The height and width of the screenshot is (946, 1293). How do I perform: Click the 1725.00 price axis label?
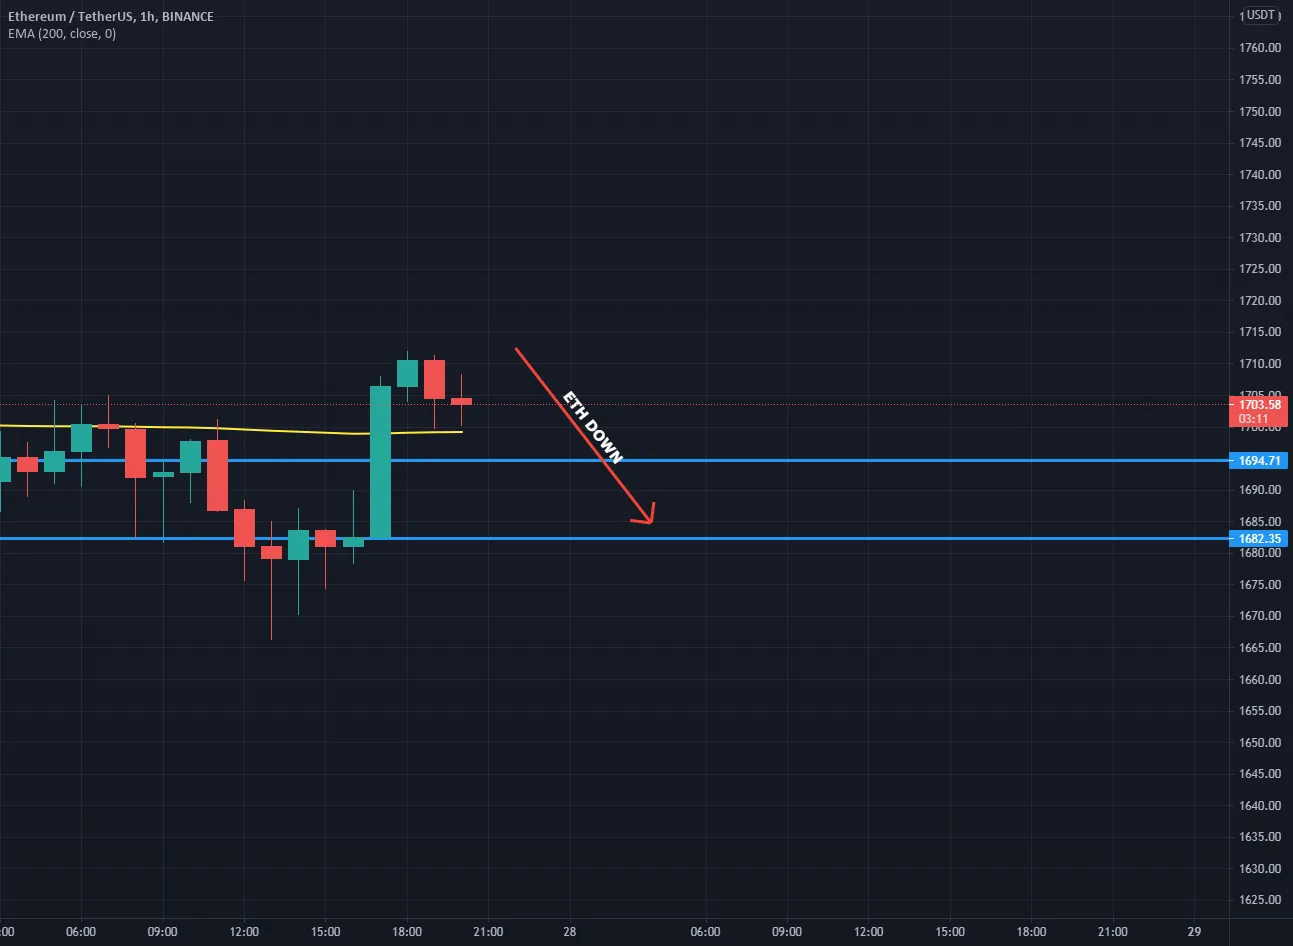click(x=1259, y=269)
